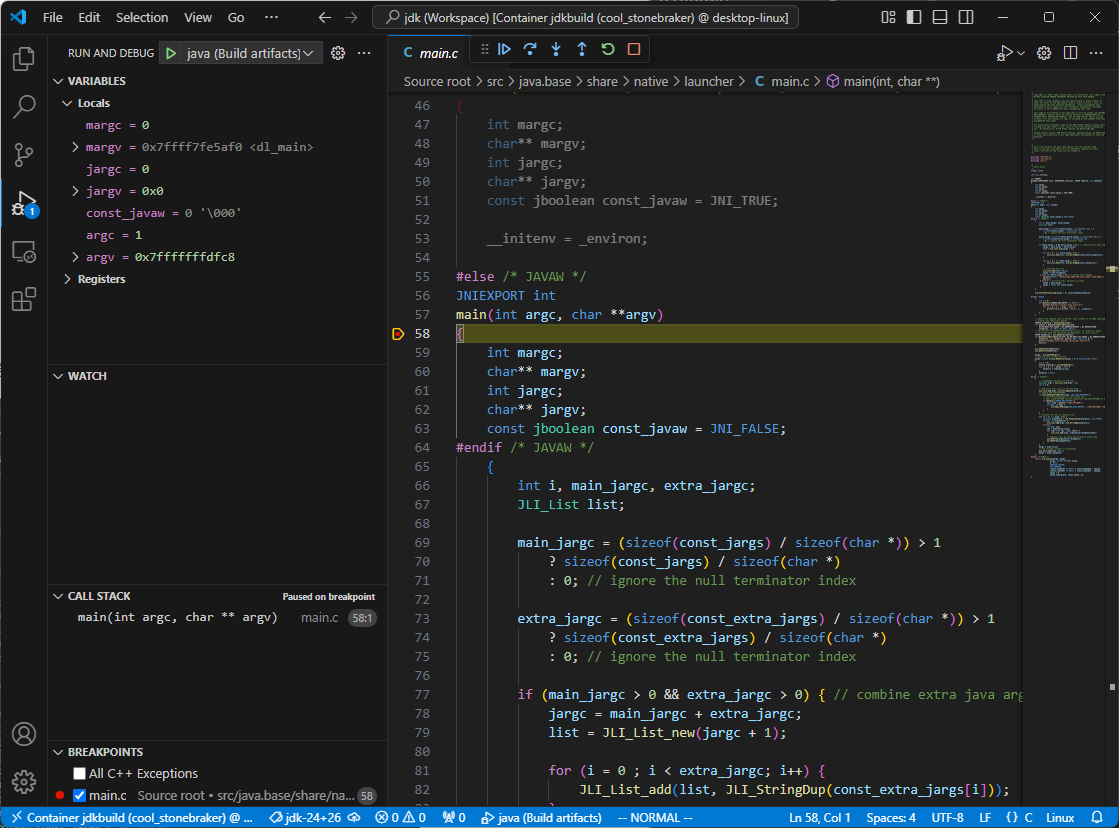Viewport: 1119px width, 828px height.
Task: Select the Step Over debug icon
Action: (530, 49)
